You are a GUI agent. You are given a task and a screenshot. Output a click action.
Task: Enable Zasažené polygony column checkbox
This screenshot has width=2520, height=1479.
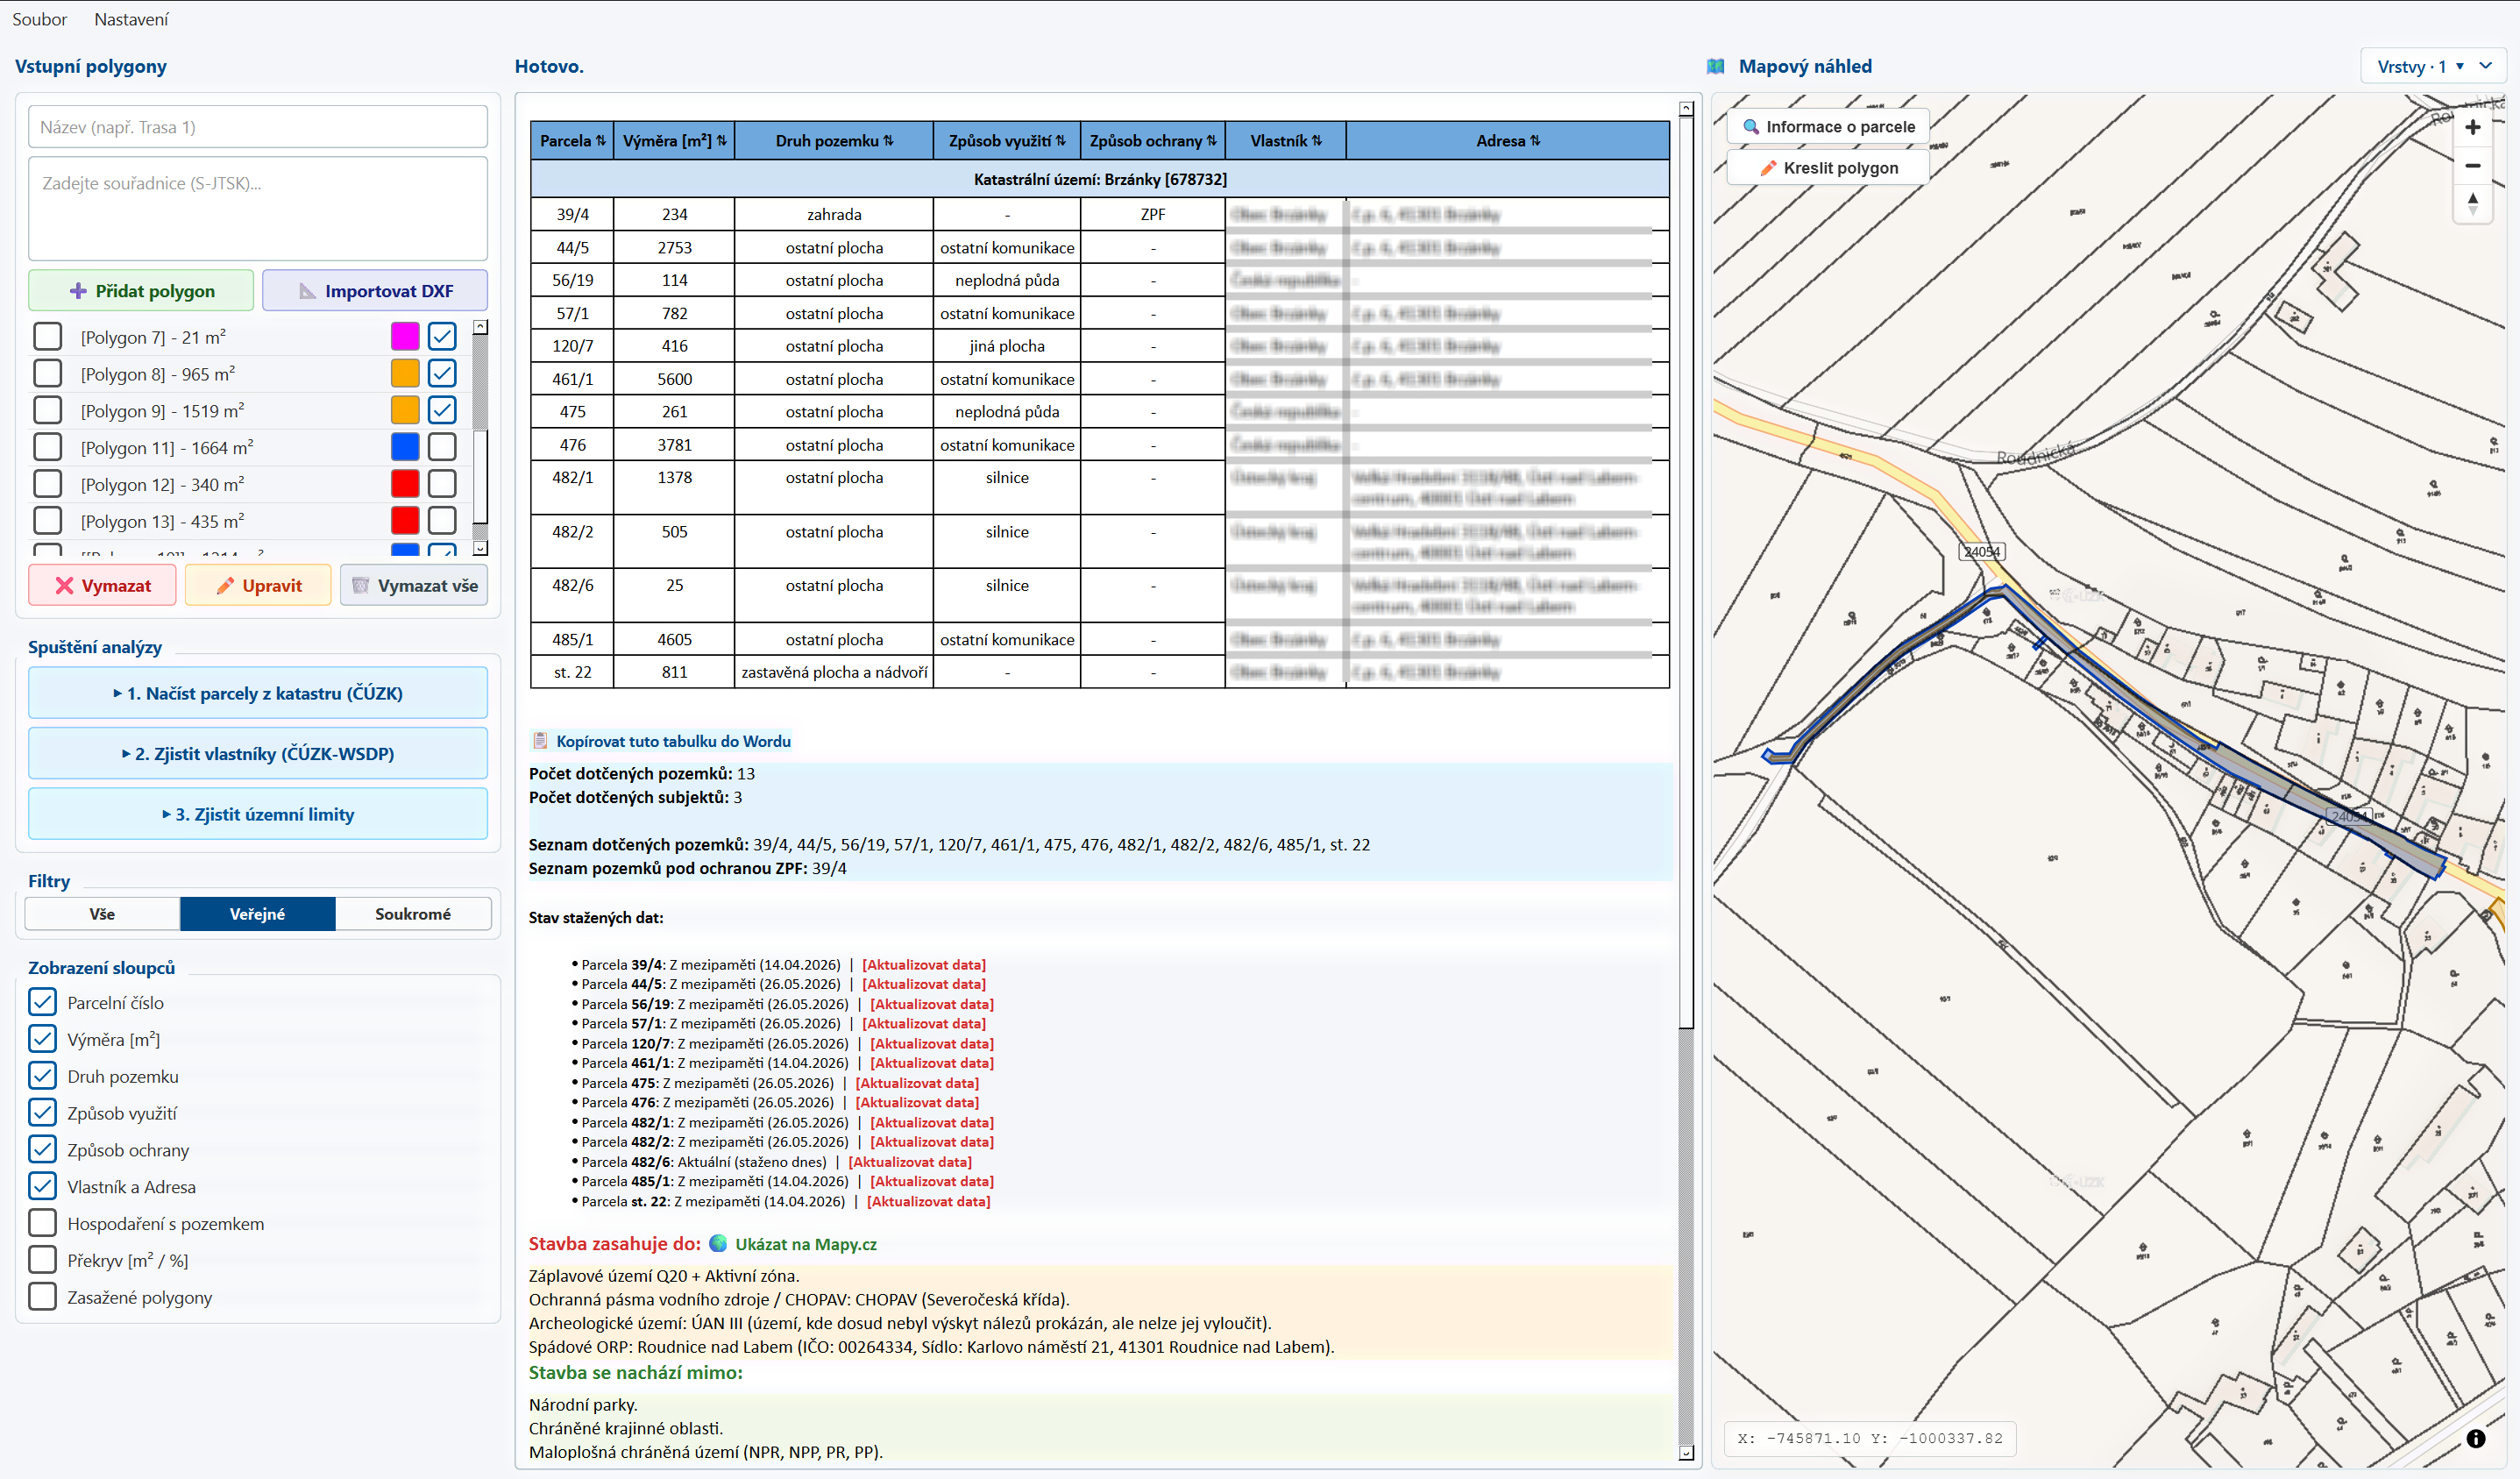coord(42,1297)
